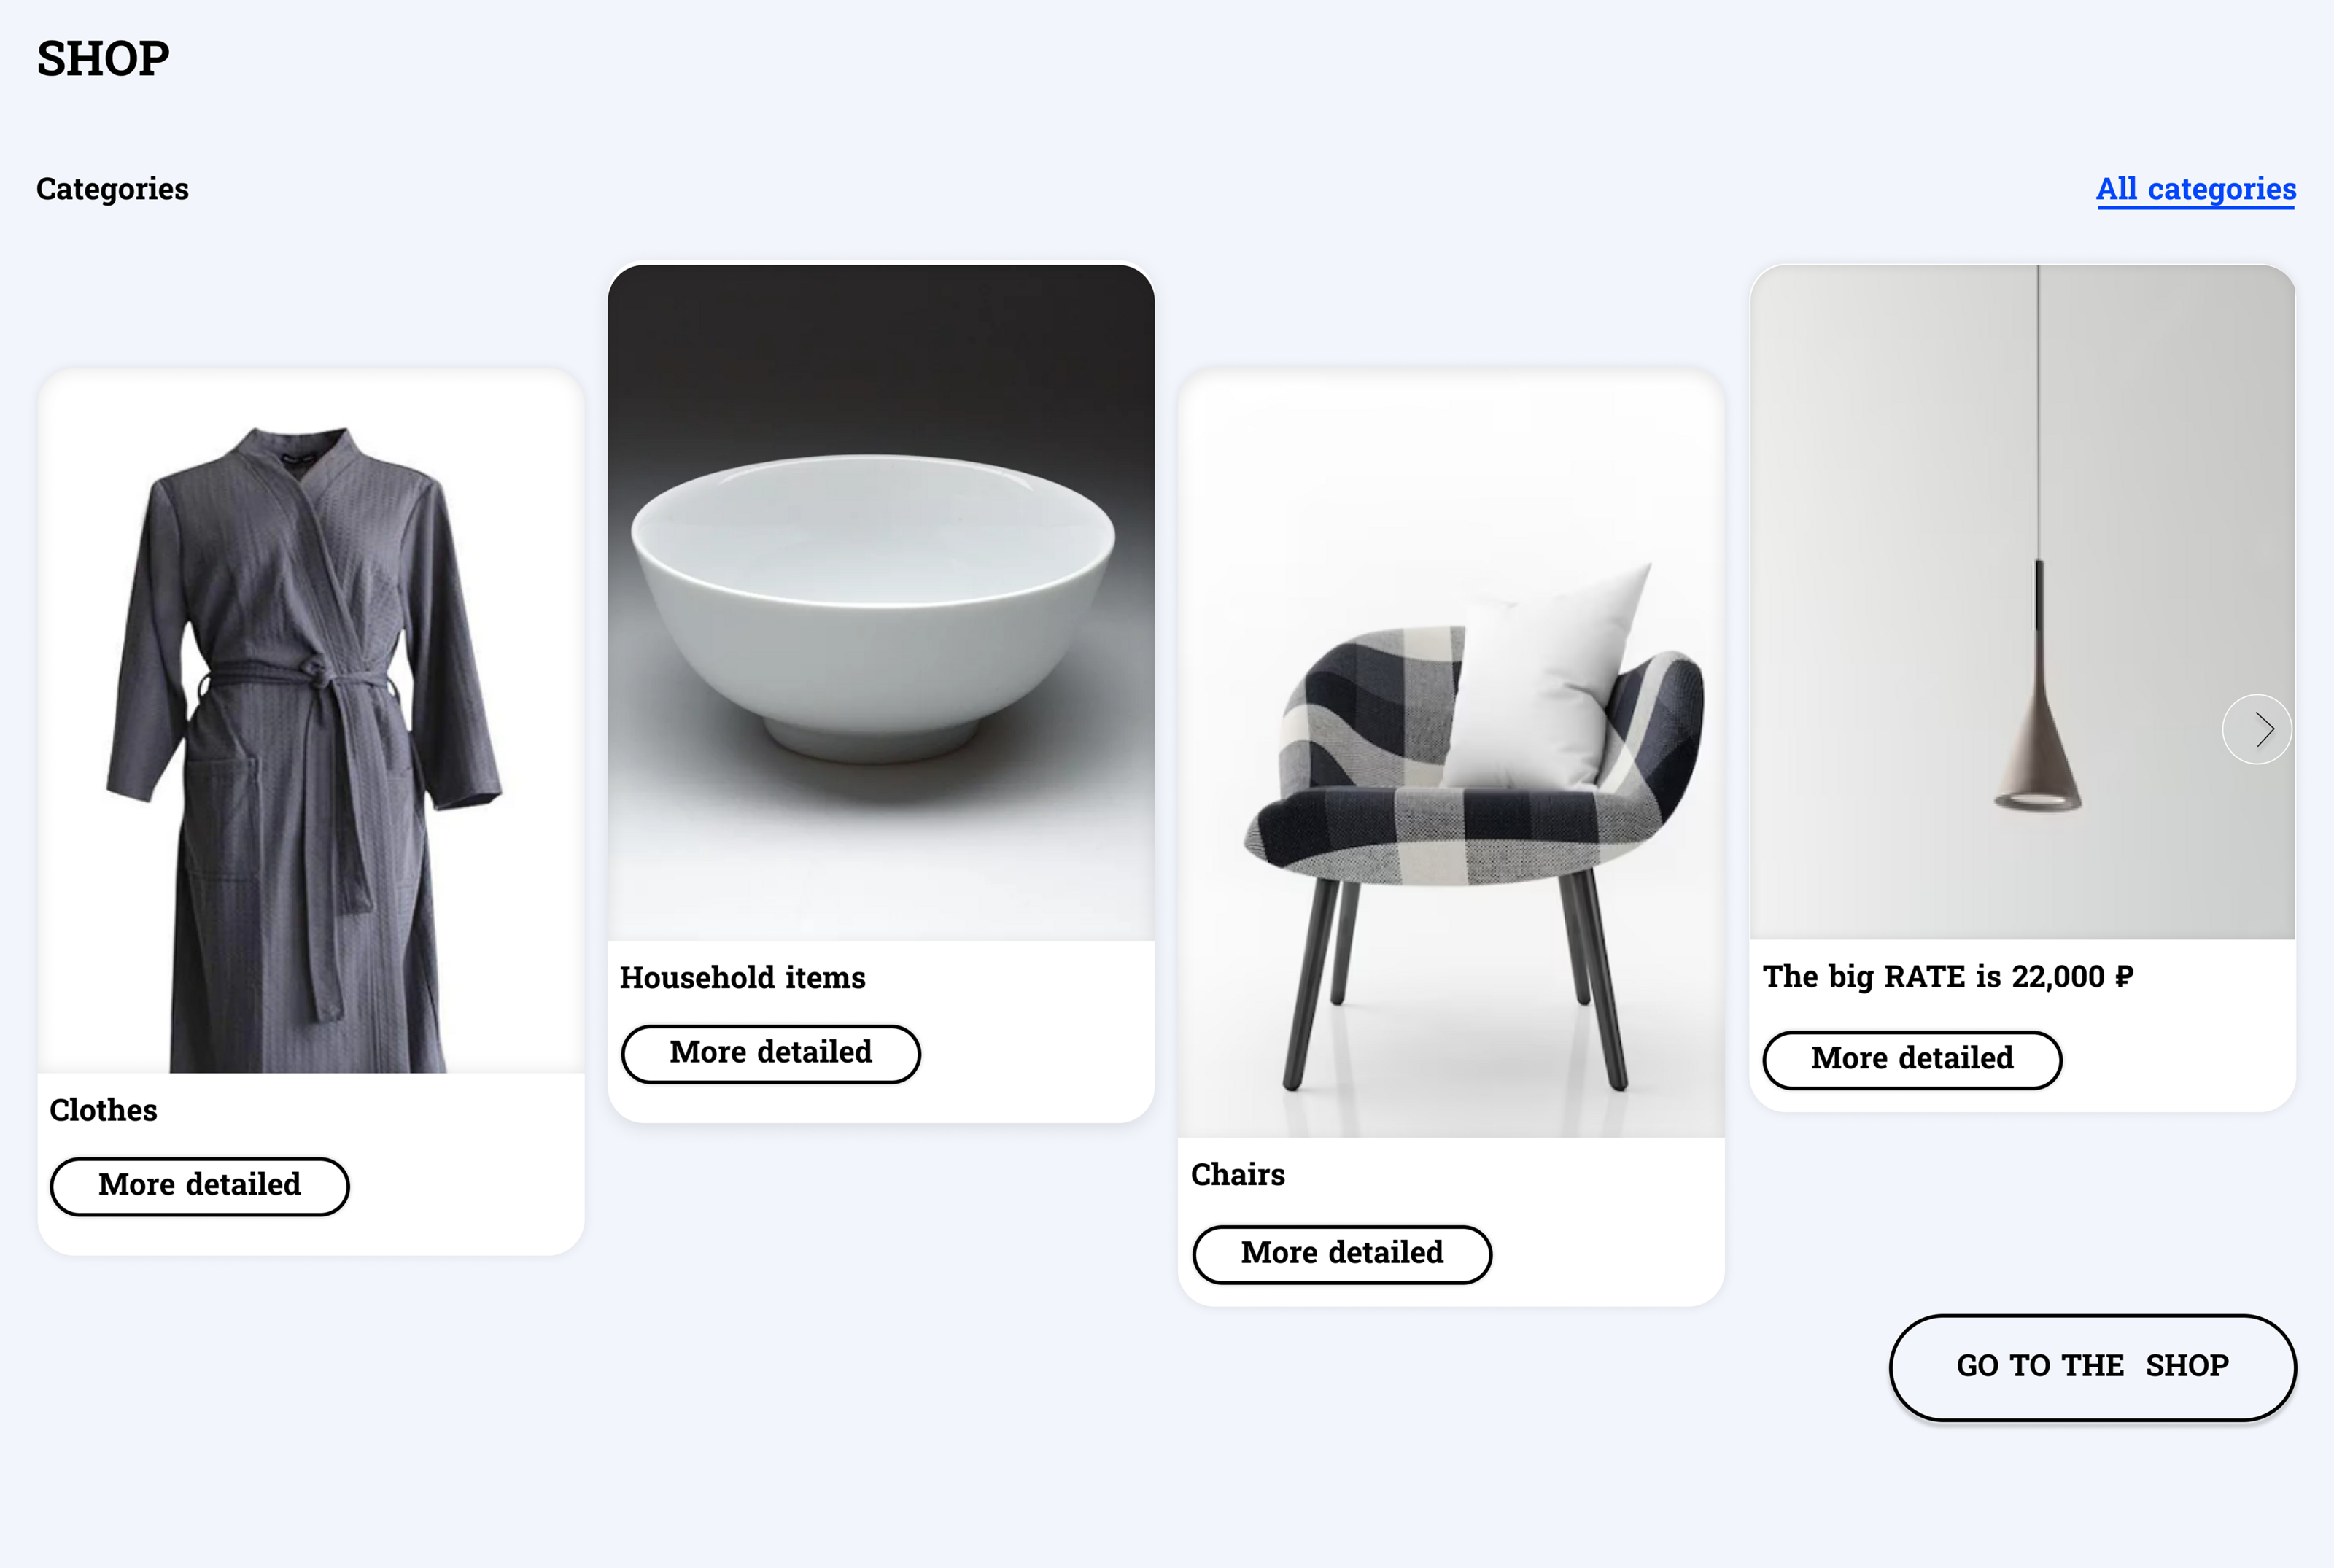The image size is (2334, 1568).
Task: Click More detailed under Household items
Action: coord(771,1053)
